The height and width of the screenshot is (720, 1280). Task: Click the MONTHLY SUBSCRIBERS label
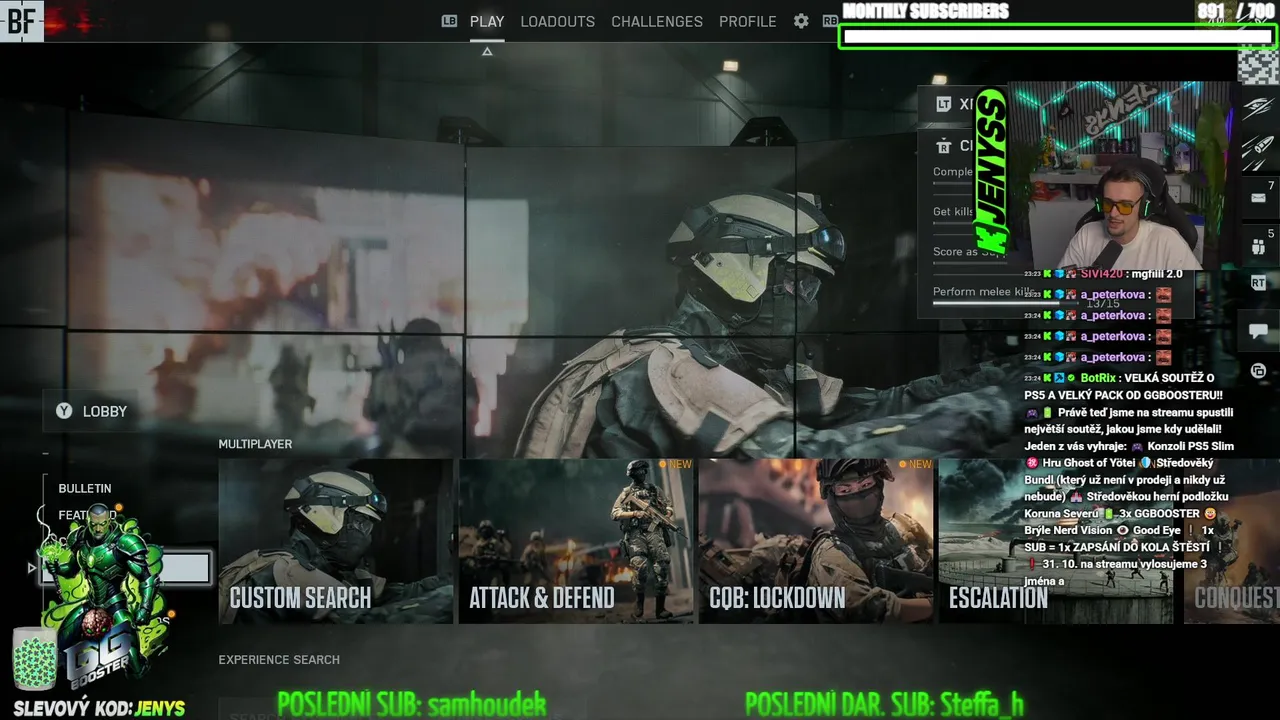coord(926,11)
